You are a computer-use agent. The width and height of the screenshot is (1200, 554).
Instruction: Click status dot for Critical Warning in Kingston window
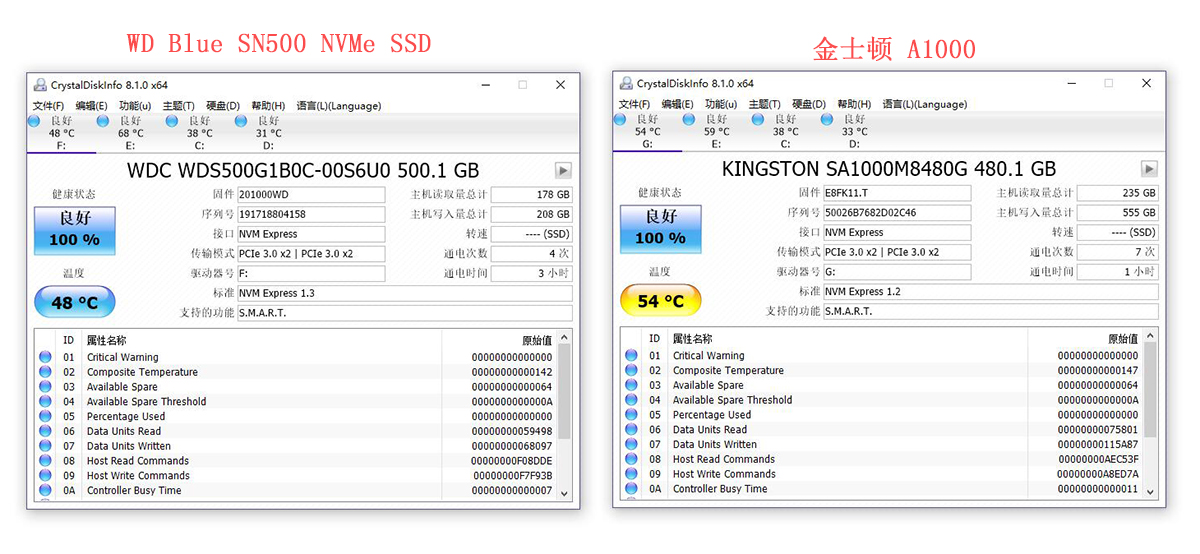coord(631,355)
